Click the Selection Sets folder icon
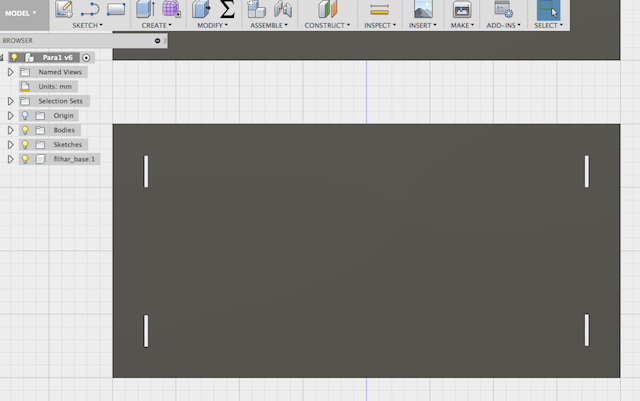Screen dimensions: 640x401 [x=25, y=101]
